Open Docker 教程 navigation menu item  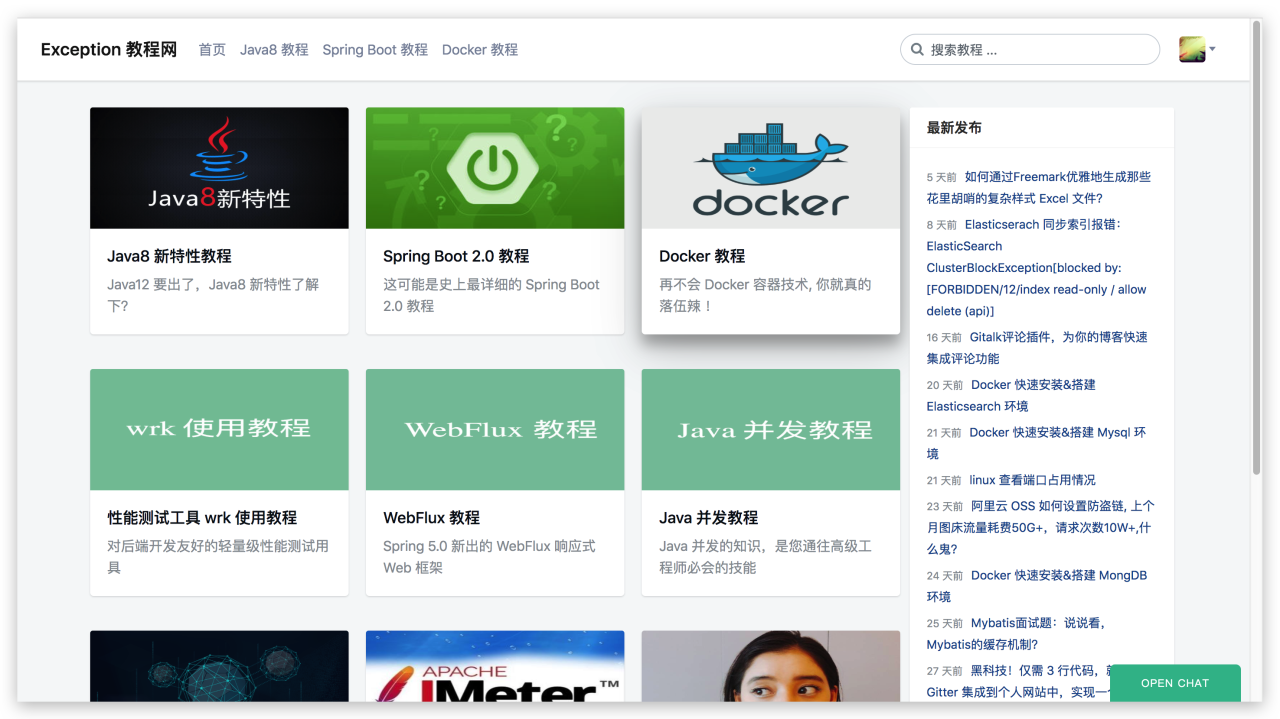click(x=480, y=49)
